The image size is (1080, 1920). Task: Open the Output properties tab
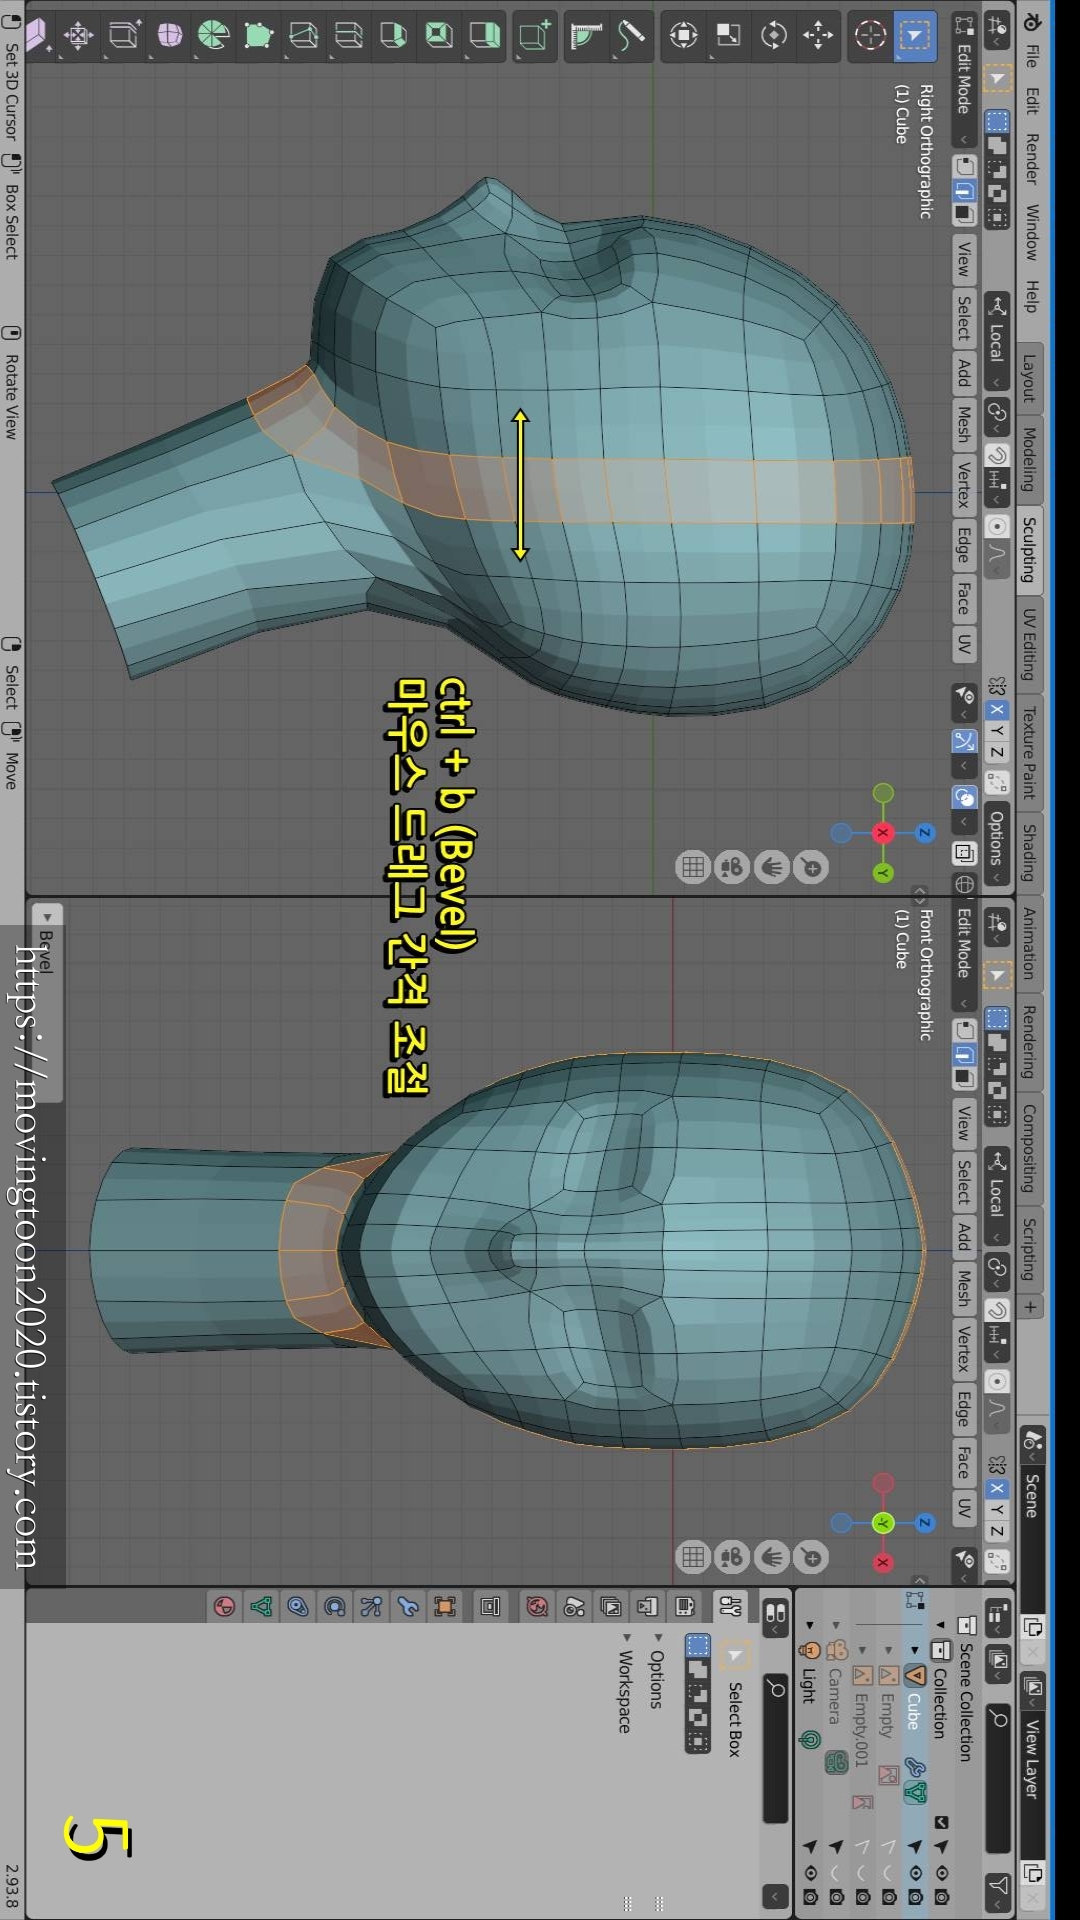[x=648, y=1607]
